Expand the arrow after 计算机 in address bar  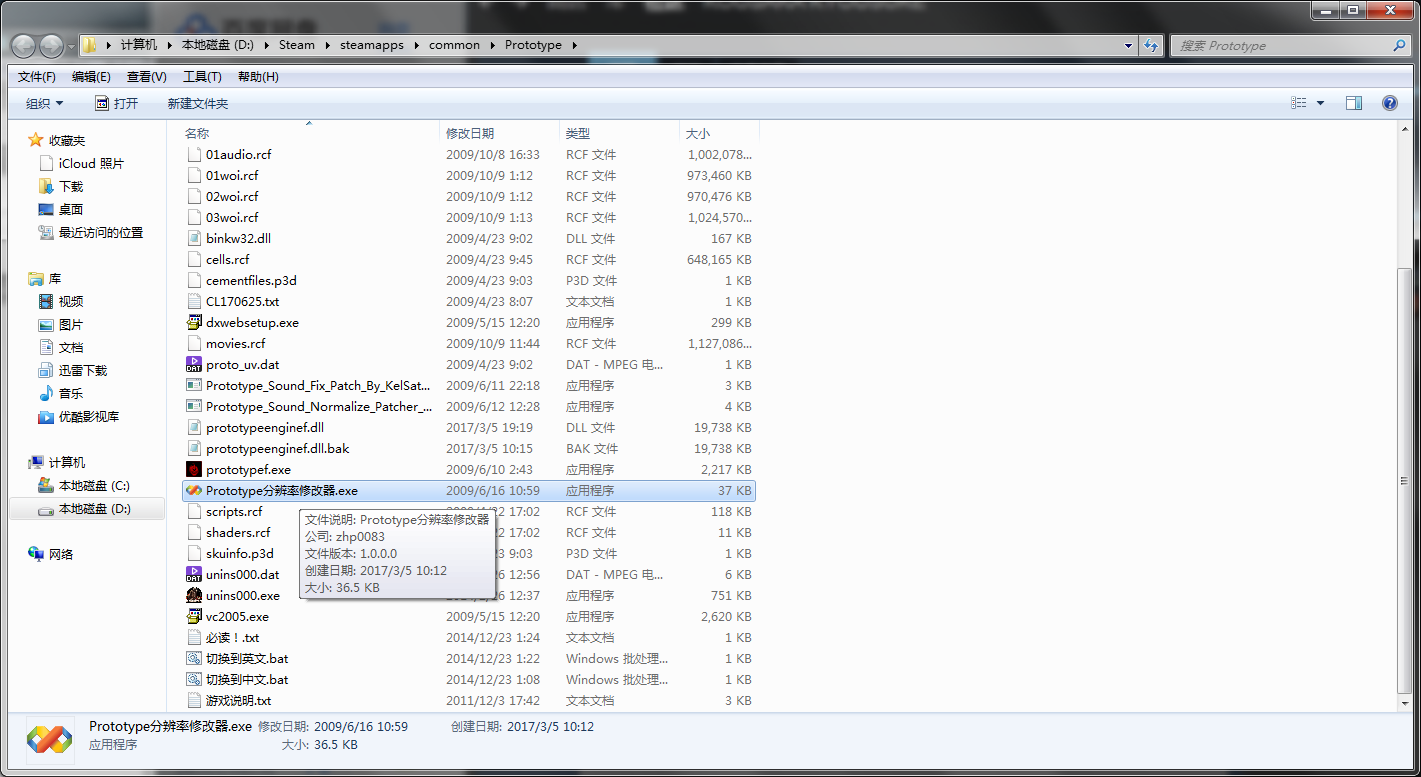coord(169,45)
